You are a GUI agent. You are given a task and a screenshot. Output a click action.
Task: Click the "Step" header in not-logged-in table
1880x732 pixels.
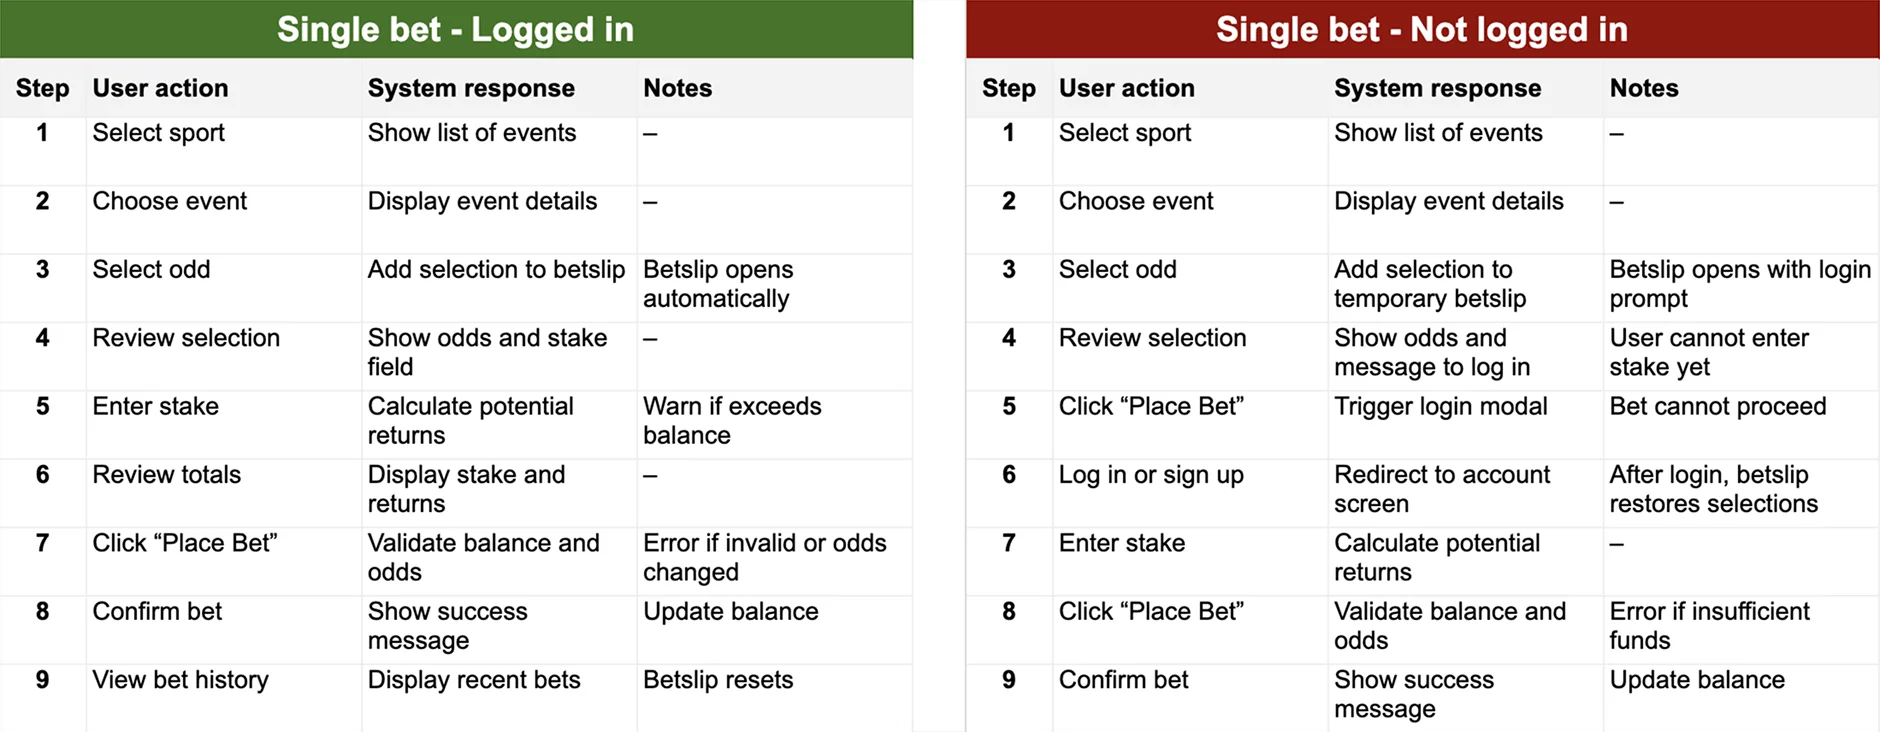[1008, 88]
